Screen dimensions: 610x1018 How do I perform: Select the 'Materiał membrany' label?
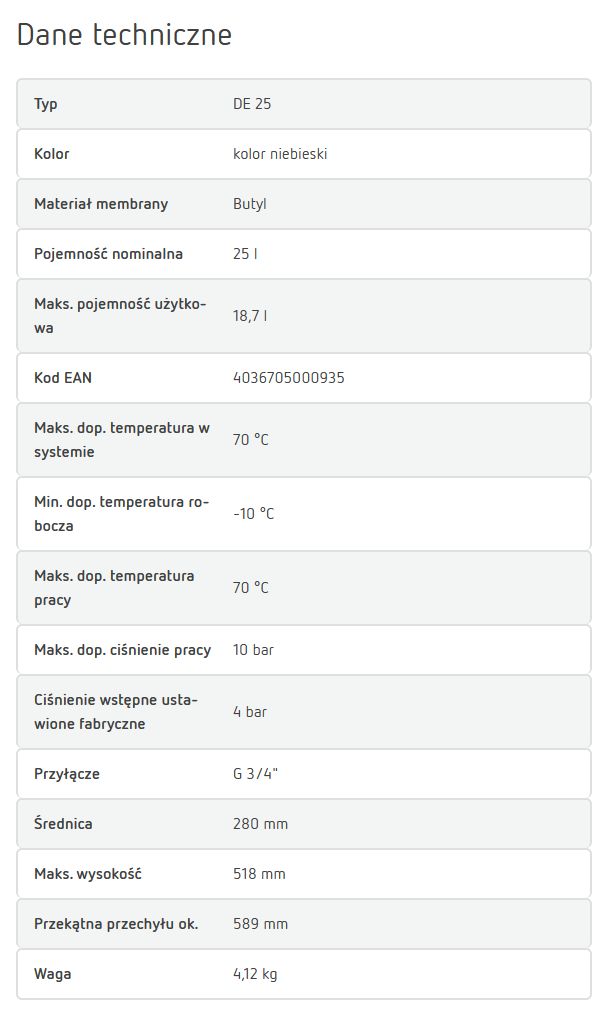point(101,204)
